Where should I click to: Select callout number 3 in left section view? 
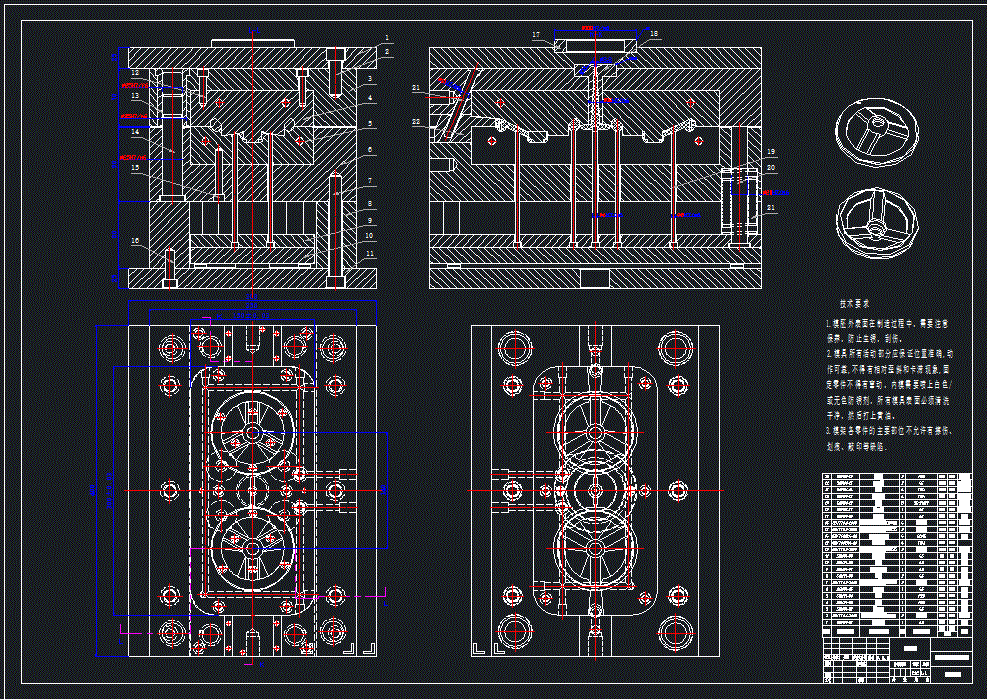(x=370, y=79)
